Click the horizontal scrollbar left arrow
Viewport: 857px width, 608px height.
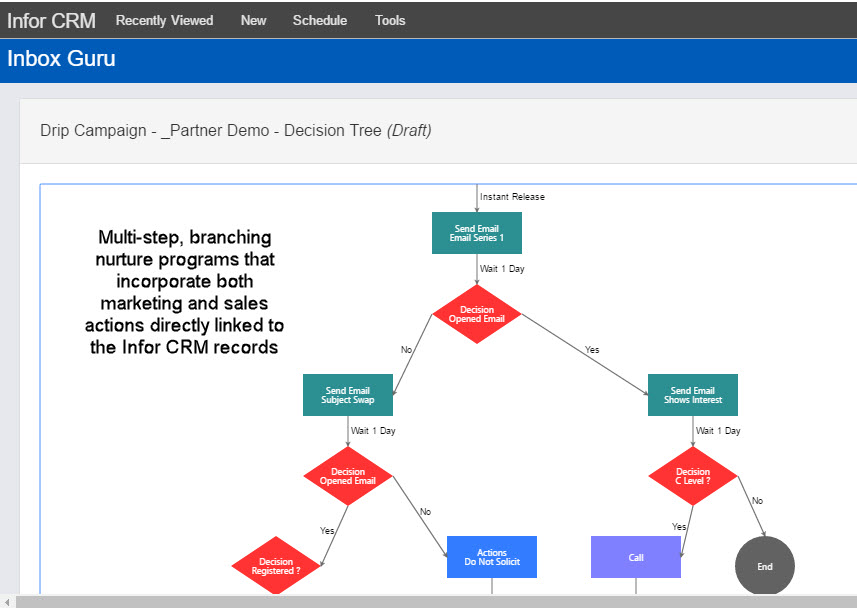pos(7,602)
